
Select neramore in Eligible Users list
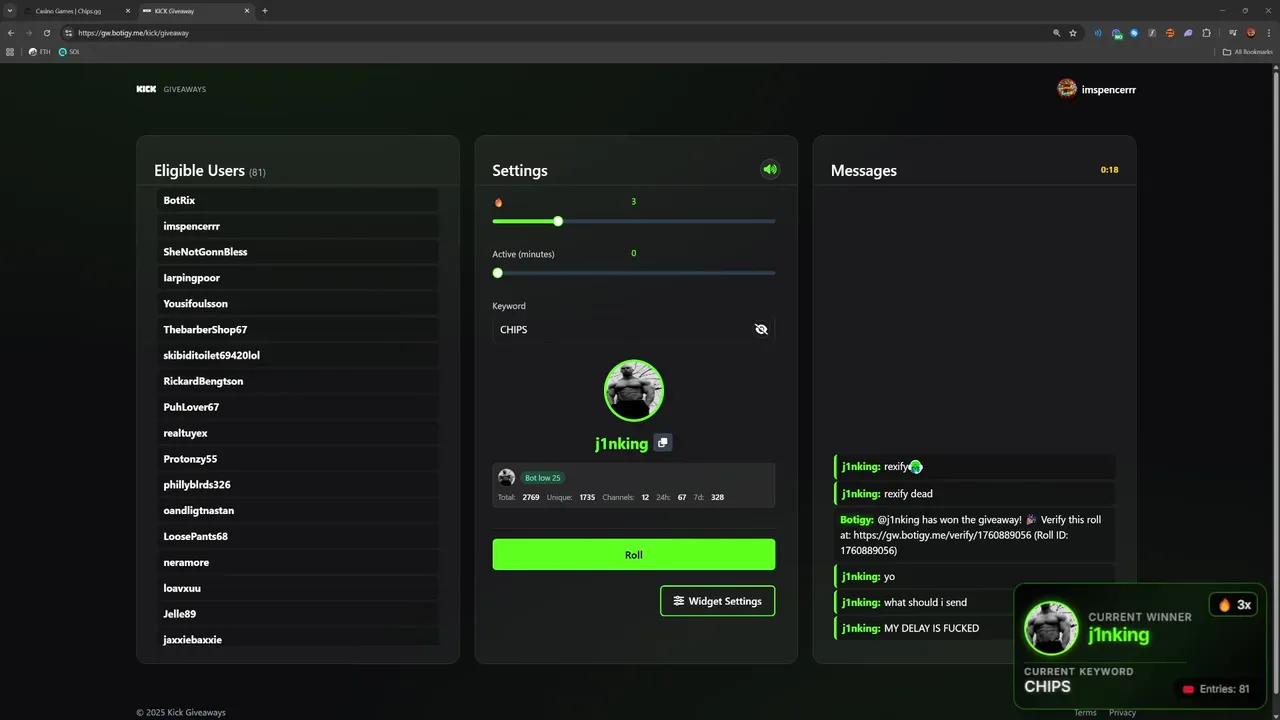(297, 562)
